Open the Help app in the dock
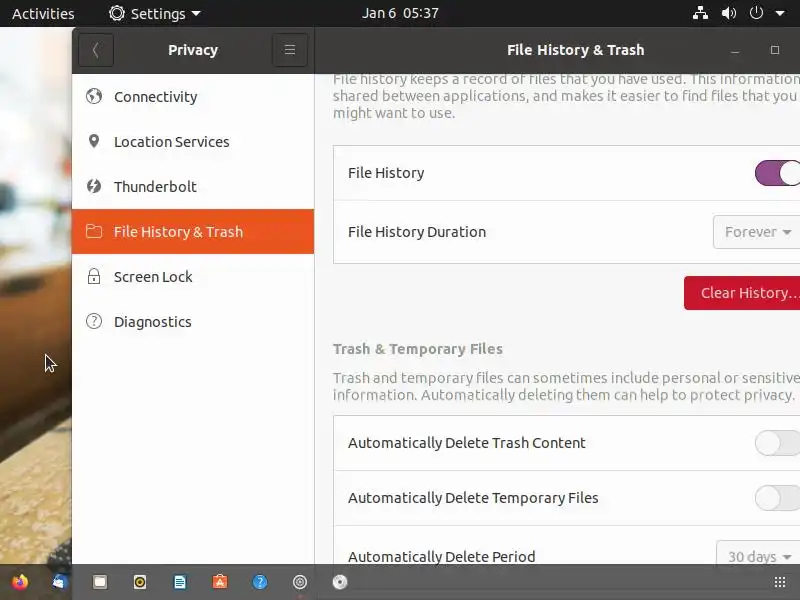This screenshot has height=600, width=800. tap(260, 582)
